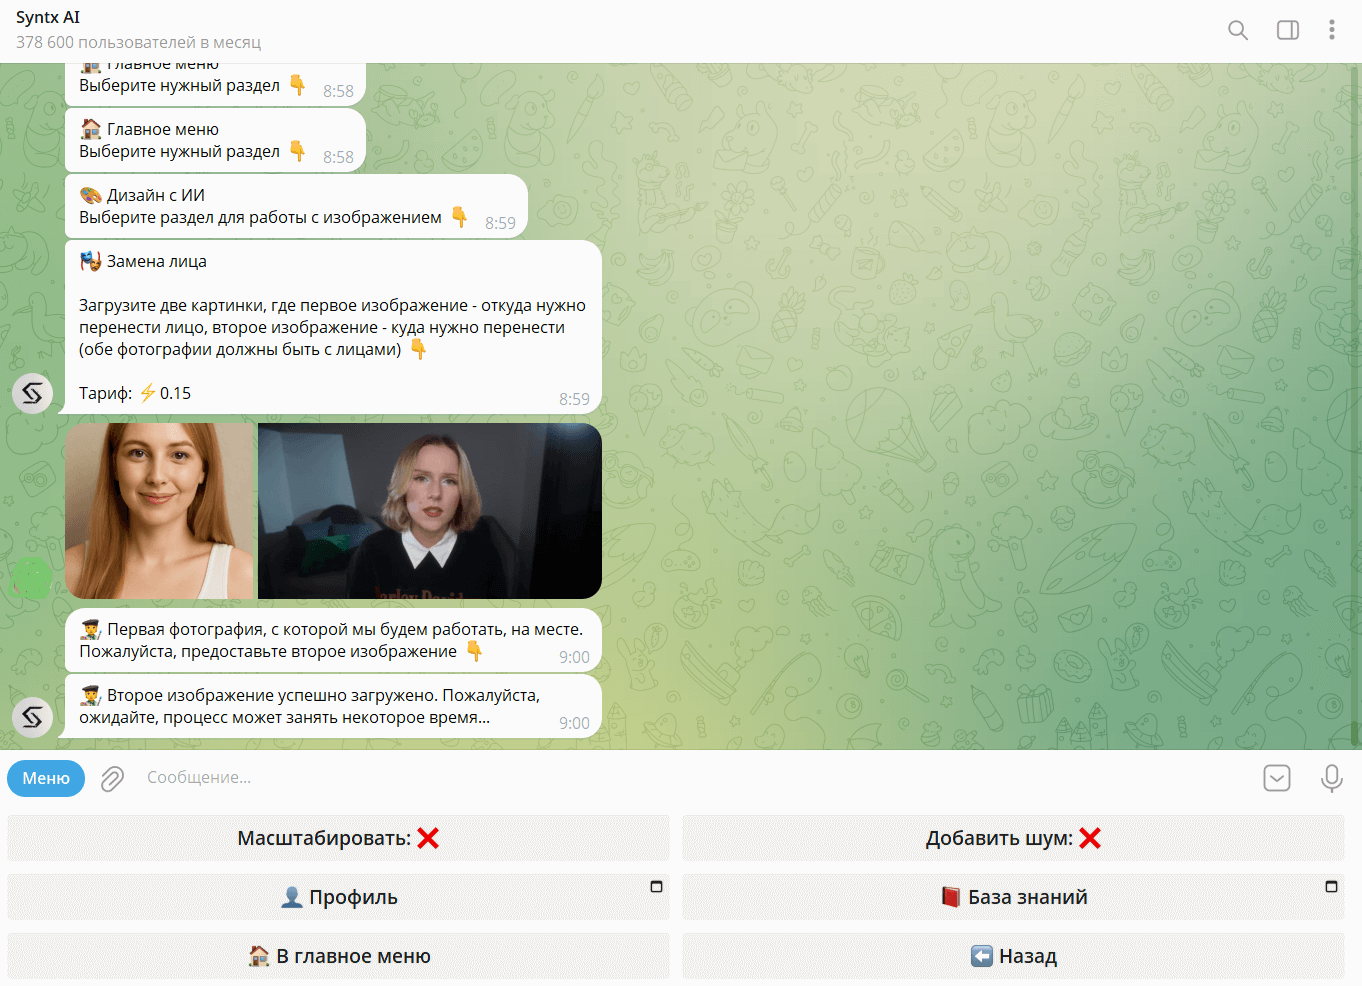Image resolution: width=1362 pixels, height=986 pixels.
Task: Click the Дизайн с ИИ message
Action: [296, 206]
